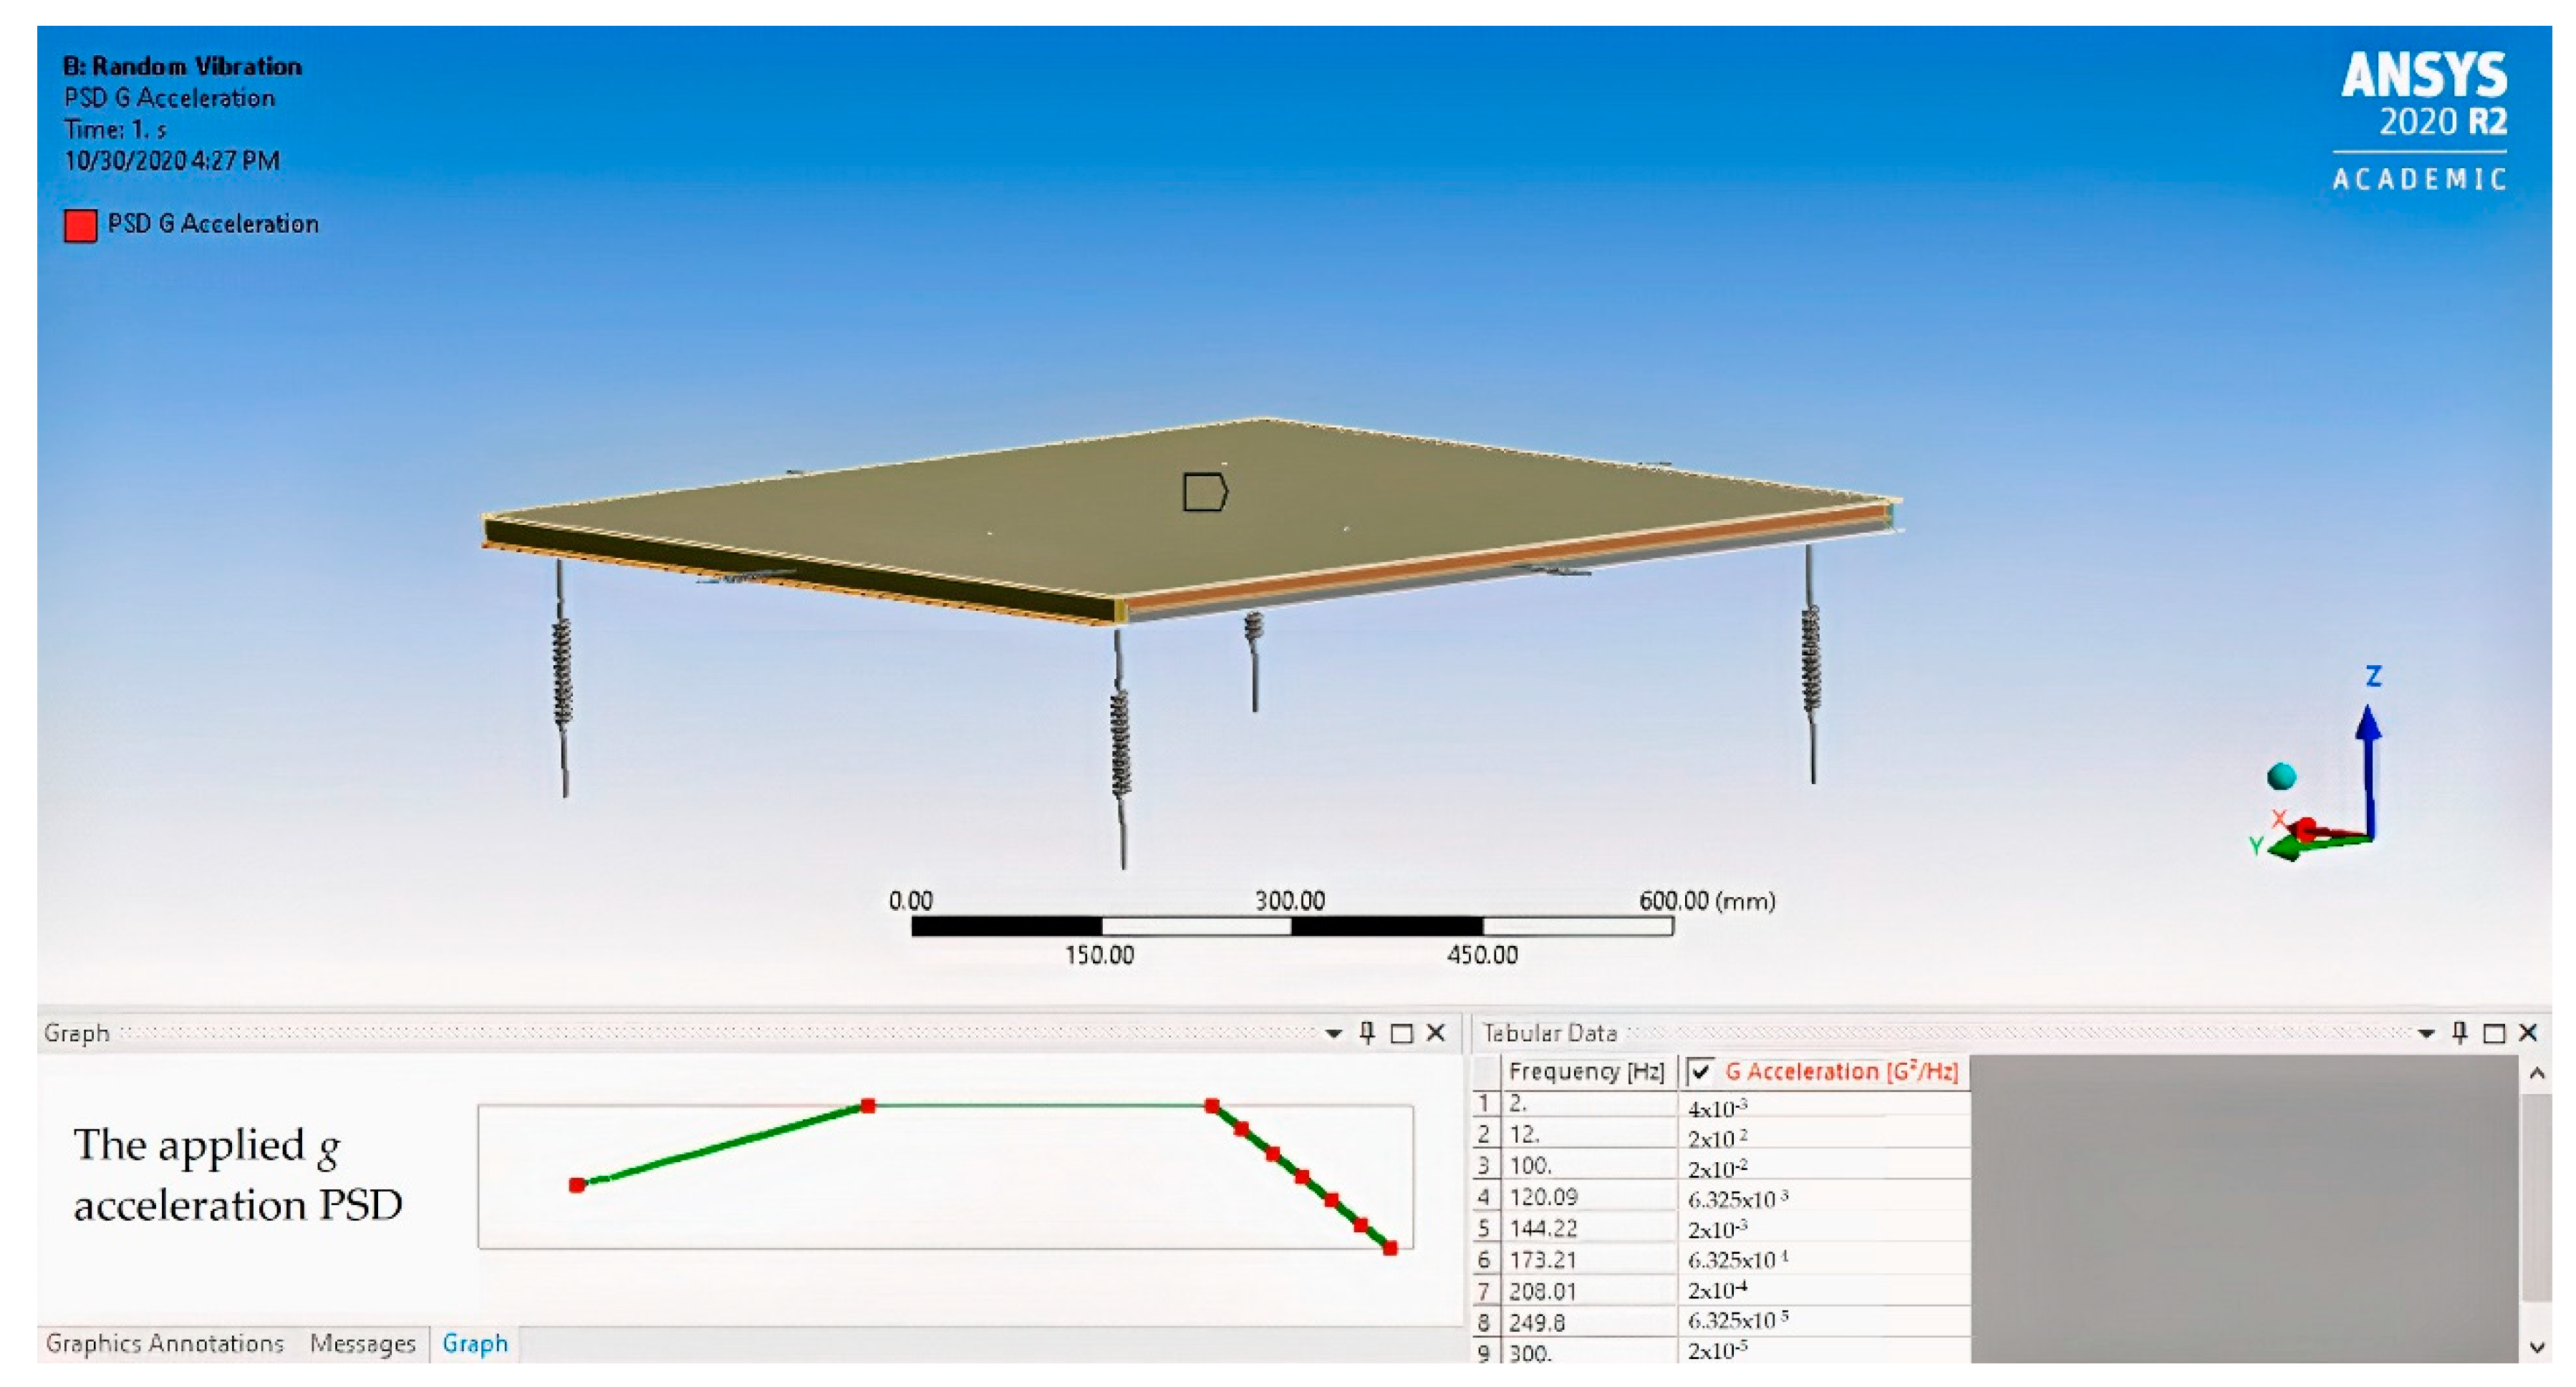This screenshot has width=2576, height=1387.
Task: Click the cyan isometric view ball
Action: point(2281,776)
